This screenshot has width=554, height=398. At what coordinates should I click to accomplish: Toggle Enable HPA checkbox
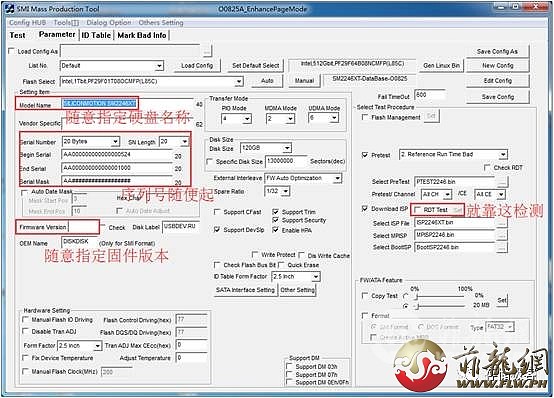pos(275,230)
